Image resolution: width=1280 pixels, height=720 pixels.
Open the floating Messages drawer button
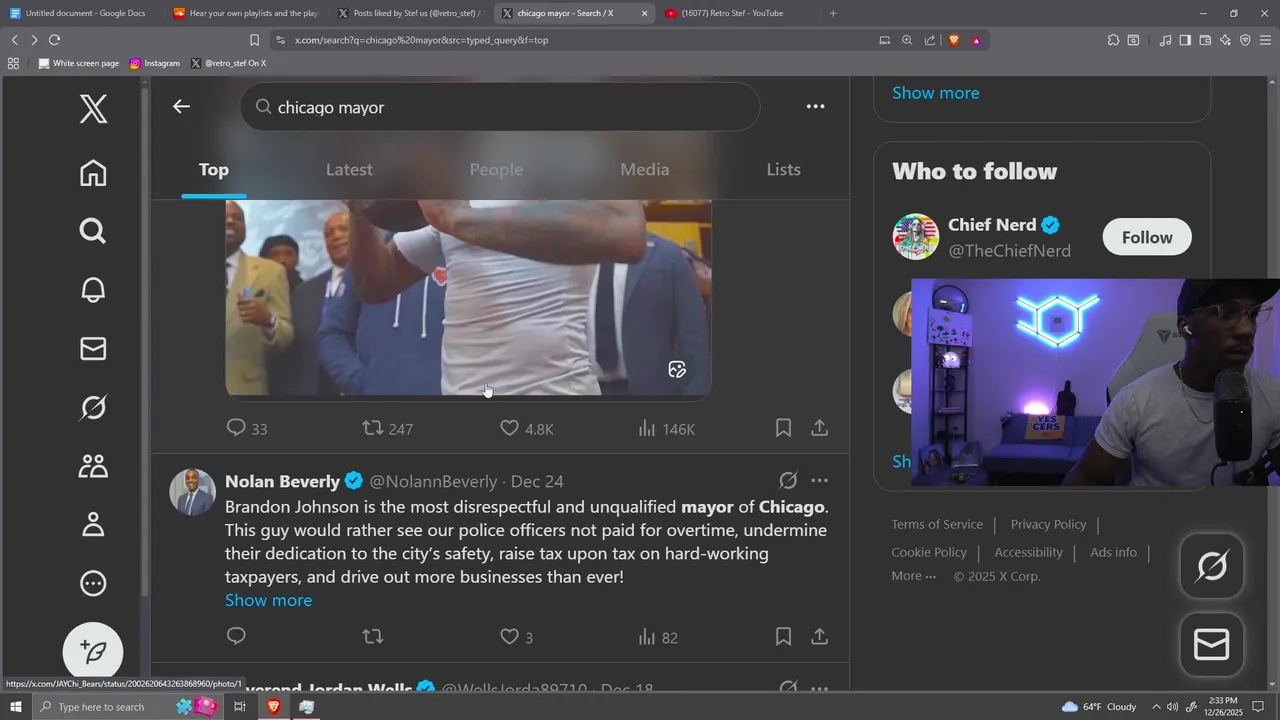(x=1212, y=645)
